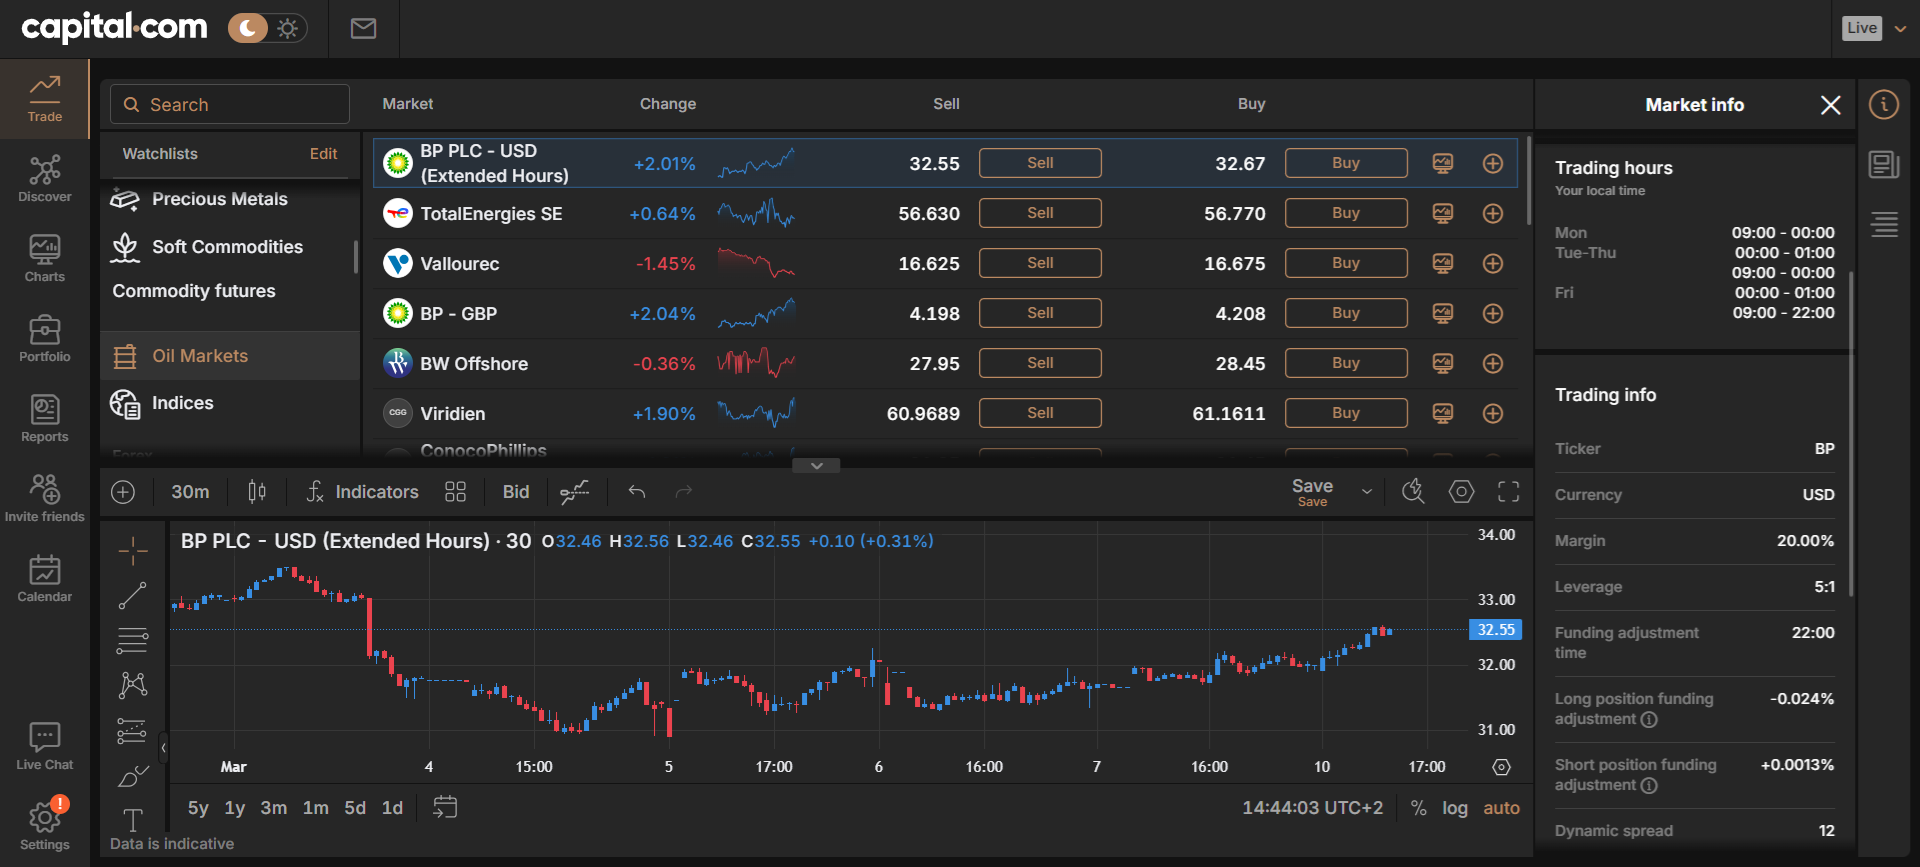Screen dimensions: 1920x867
Task: Switch the Bid price type
Action: coord(516,492)
